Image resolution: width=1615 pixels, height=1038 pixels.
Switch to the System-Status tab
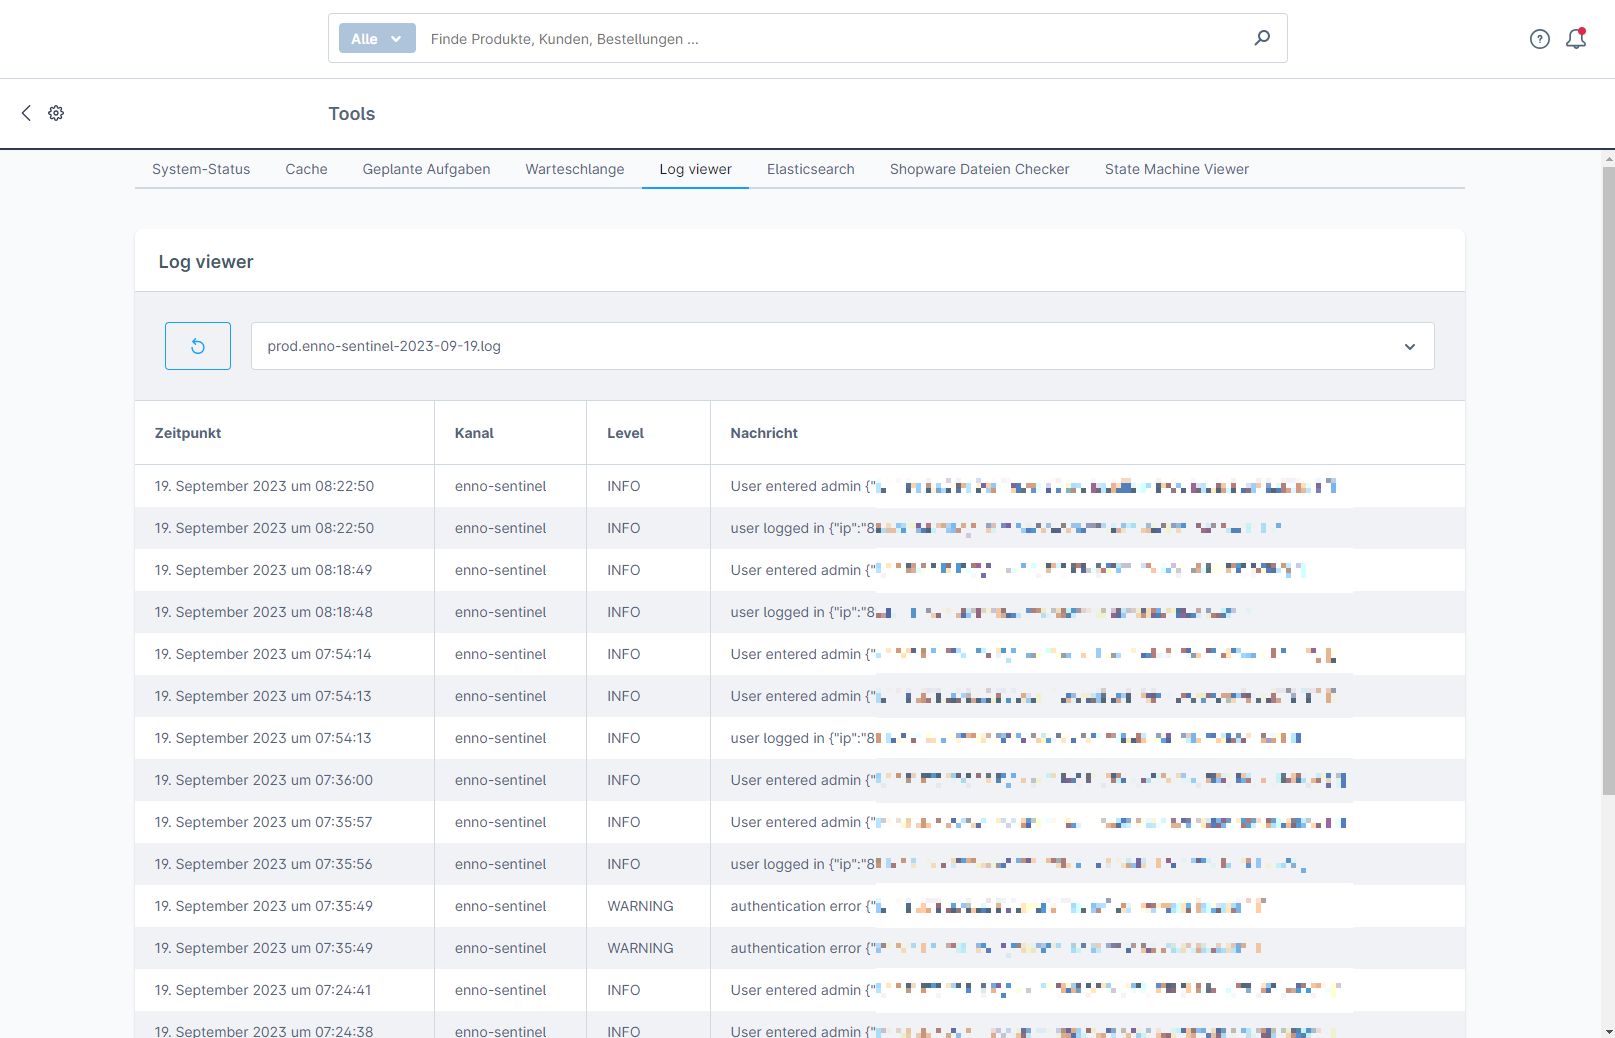coord(201,169)
